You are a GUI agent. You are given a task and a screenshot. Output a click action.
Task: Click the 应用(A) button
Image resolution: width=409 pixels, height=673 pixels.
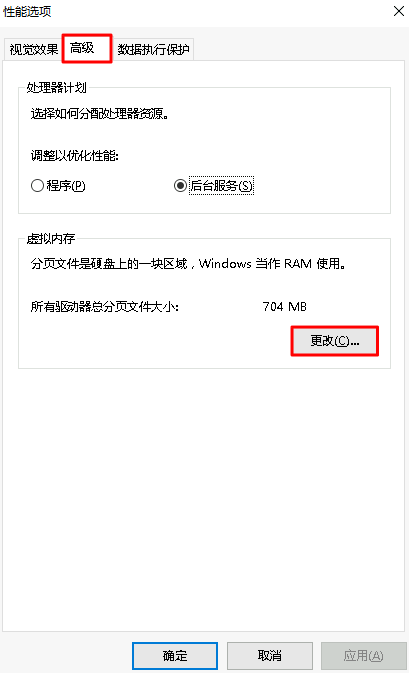364,655
